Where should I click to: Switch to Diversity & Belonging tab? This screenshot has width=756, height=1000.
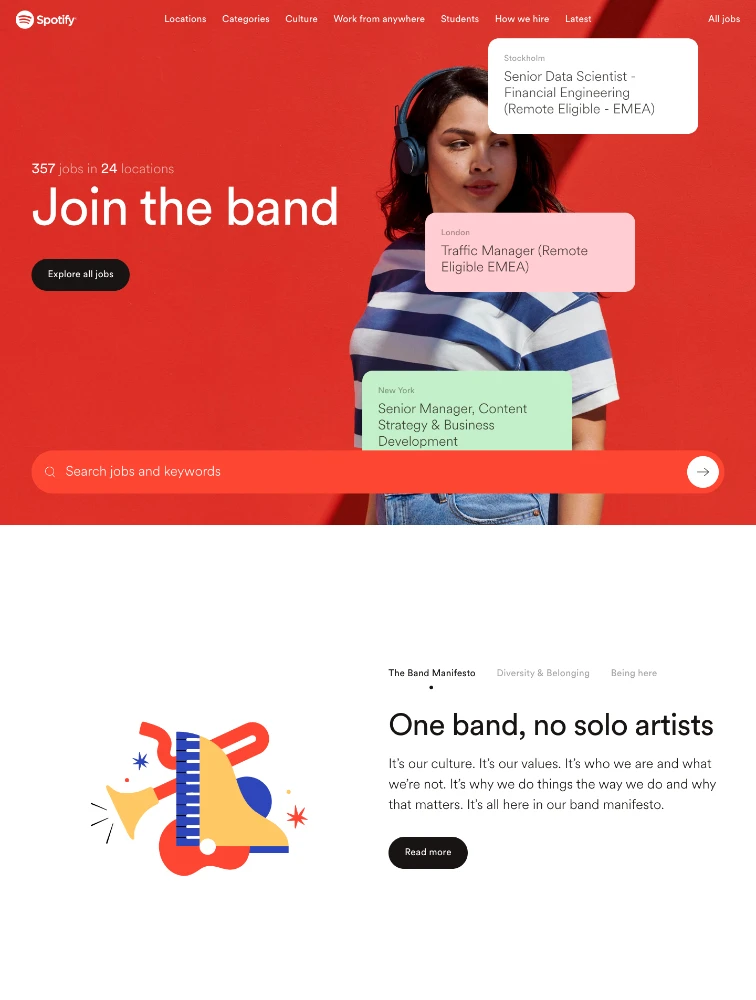(x=543, y=673)
